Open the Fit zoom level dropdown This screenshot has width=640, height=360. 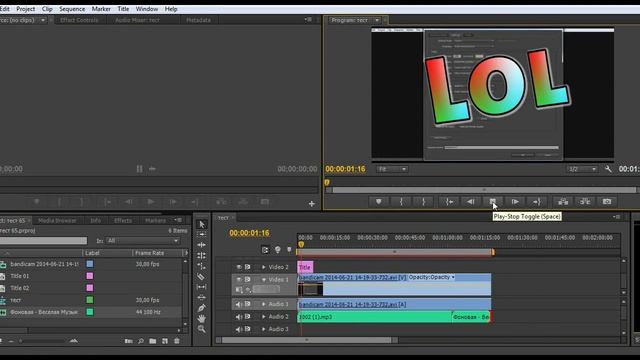click(392, 169)
